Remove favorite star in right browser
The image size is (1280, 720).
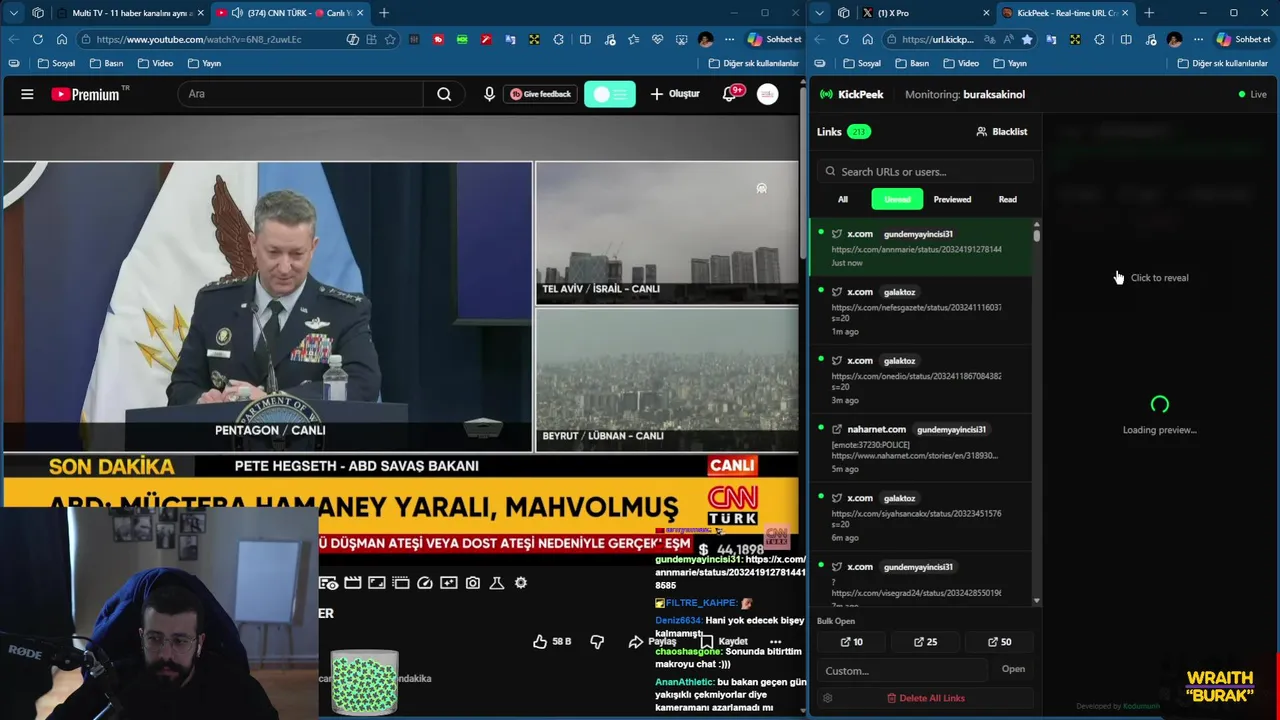coord(1026,39)
